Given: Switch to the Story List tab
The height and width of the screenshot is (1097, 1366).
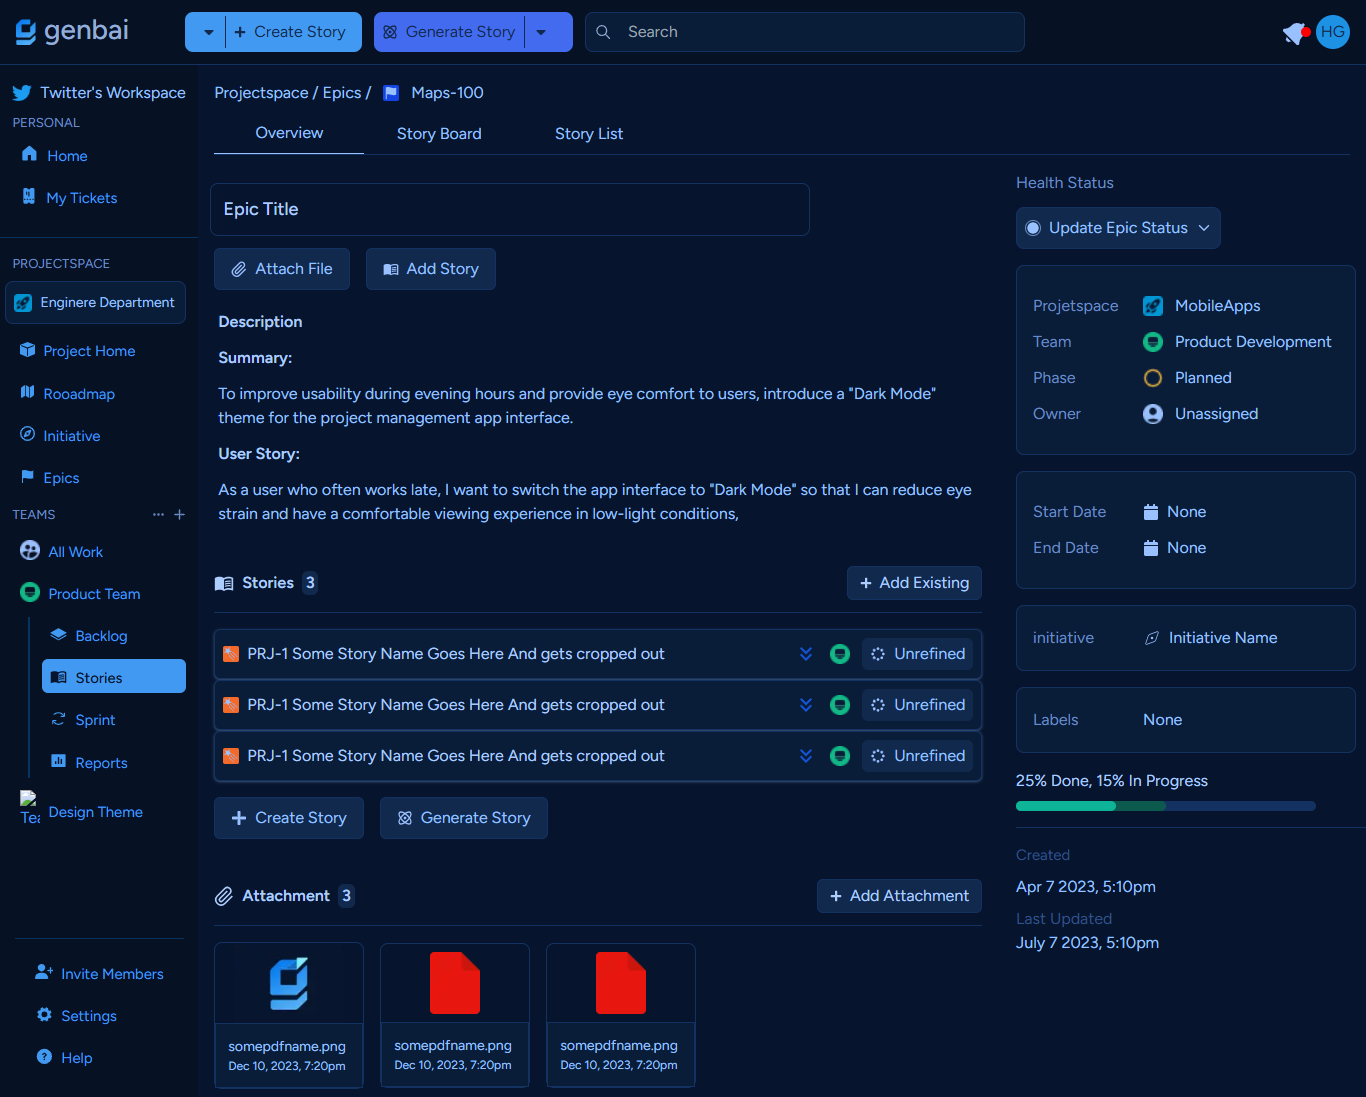Looking at the screenshot, I should click(589, 134).
